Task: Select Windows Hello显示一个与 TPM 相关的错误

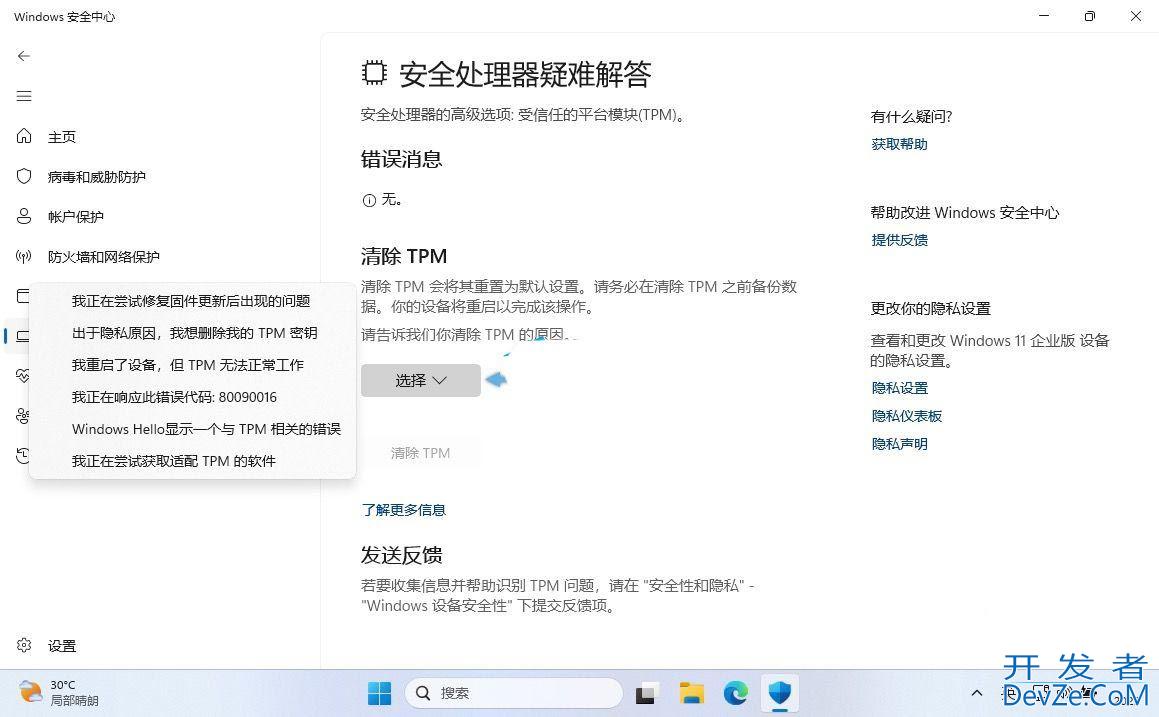Action: pyautogui.click(x=206, y=429)
